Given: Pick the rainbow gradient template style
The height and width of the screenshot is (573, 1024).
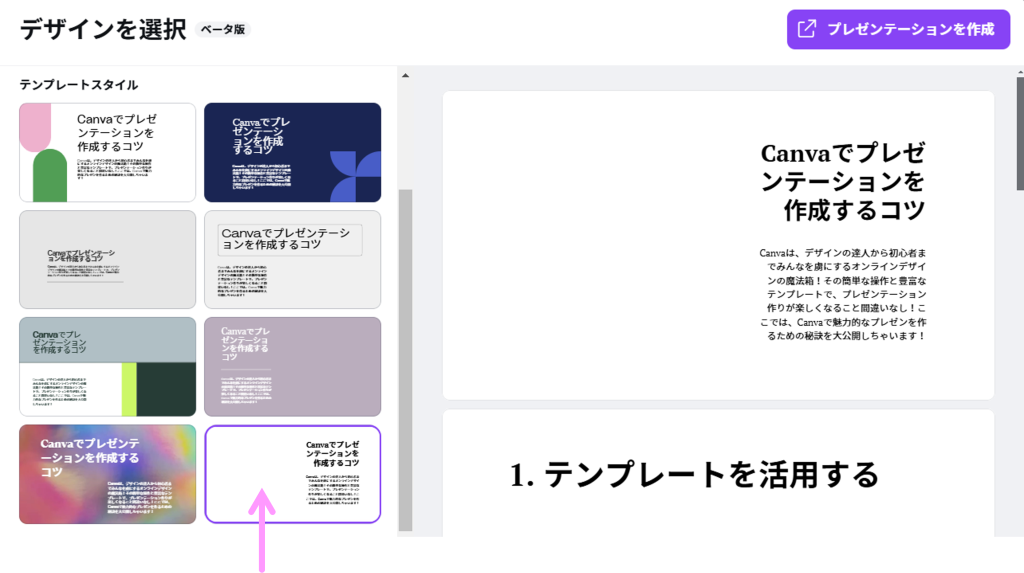Looking at the screenshot, I should point(107,474).
